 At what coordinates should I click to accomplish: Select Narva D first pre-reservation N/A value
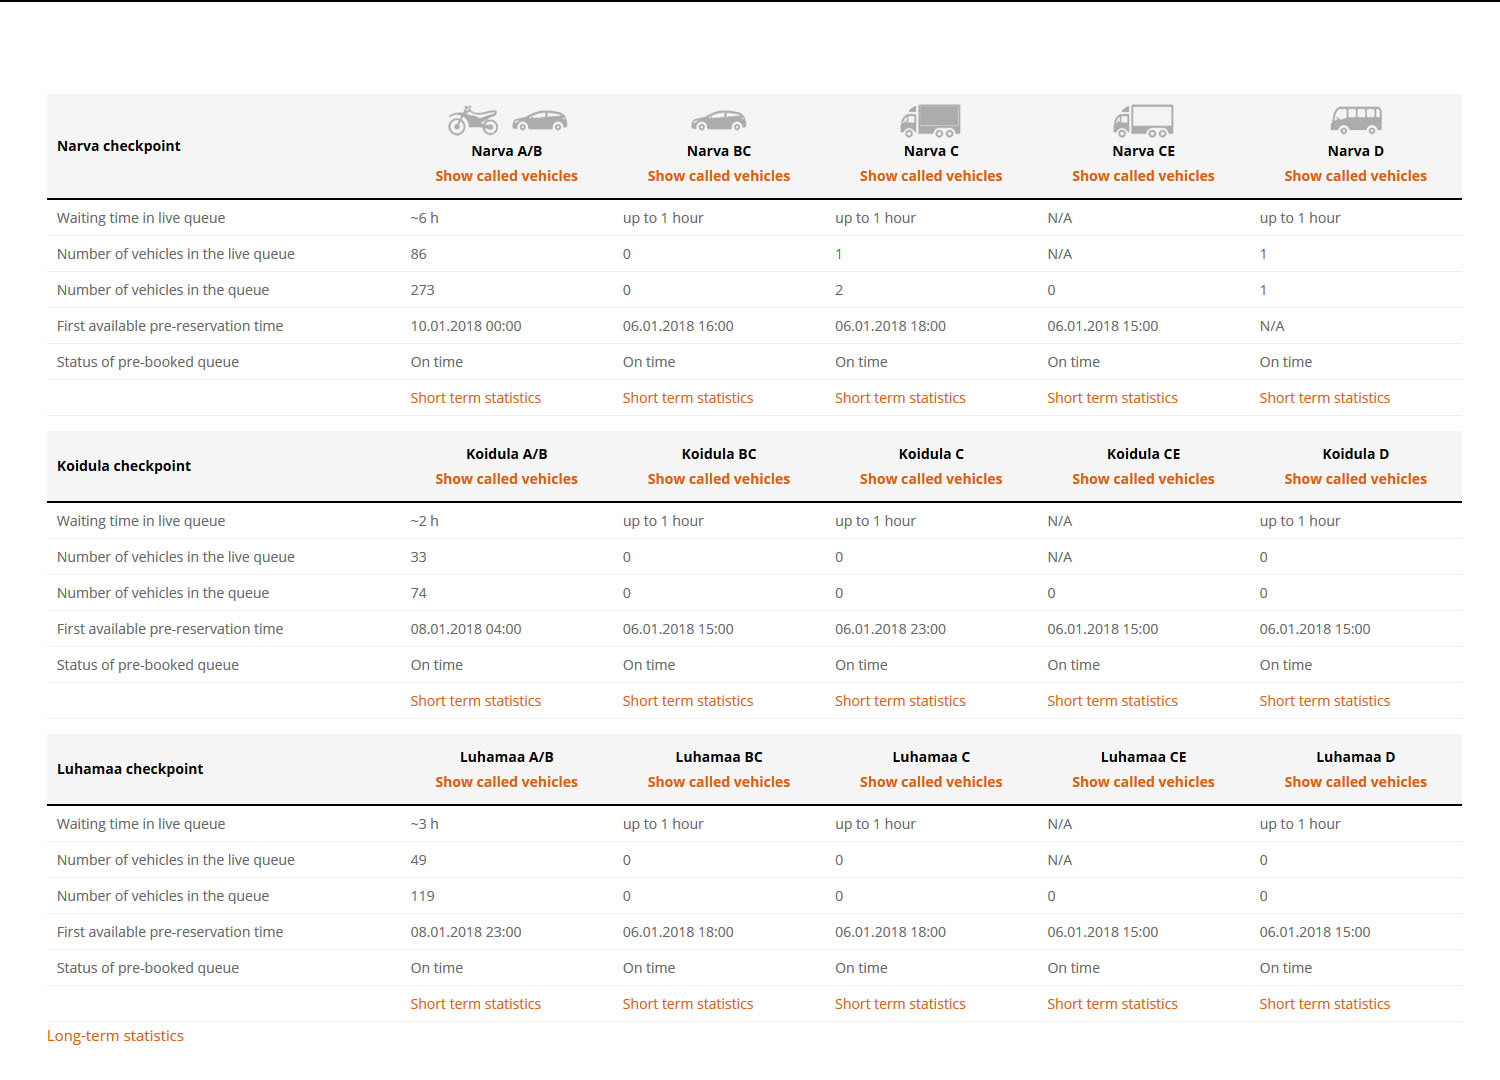pos(1272,326)
